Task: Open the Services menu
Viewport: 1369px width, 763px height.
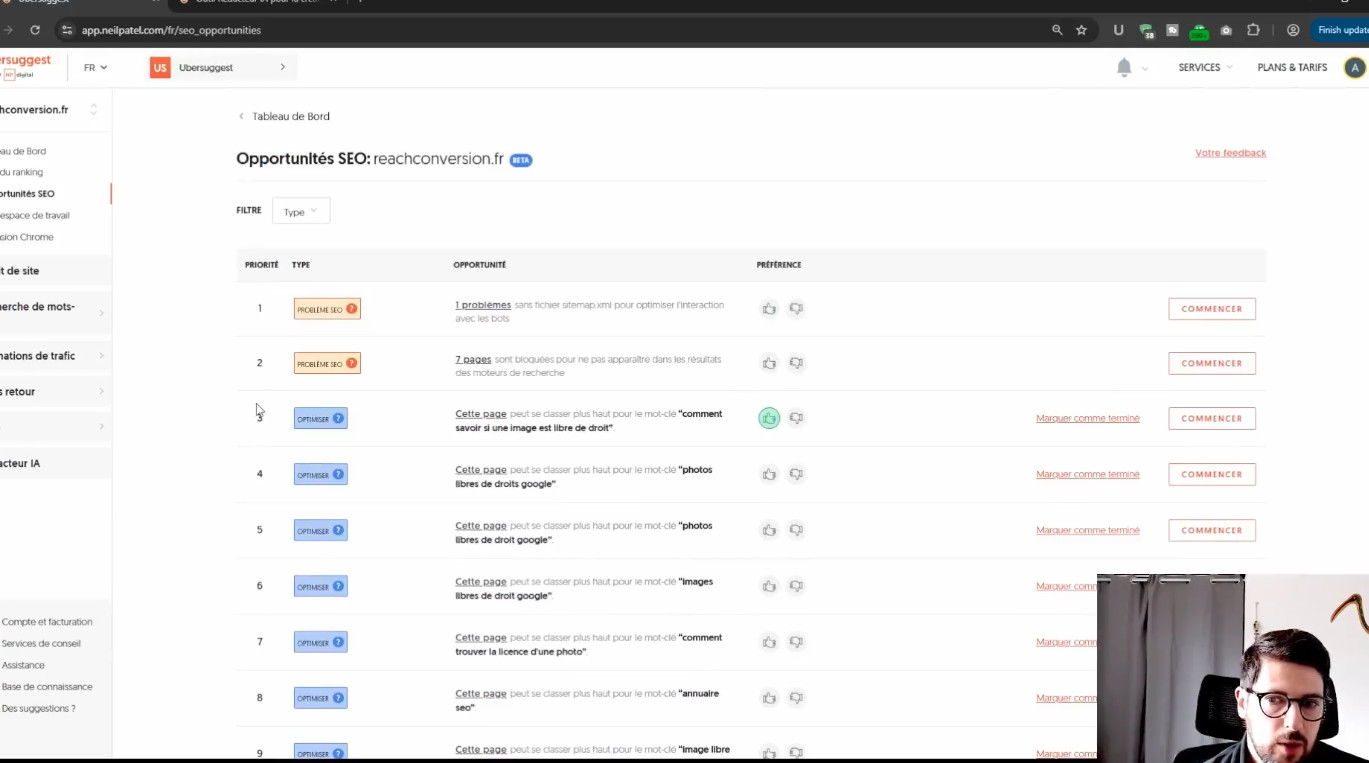Action: [x=1204, y=67]
